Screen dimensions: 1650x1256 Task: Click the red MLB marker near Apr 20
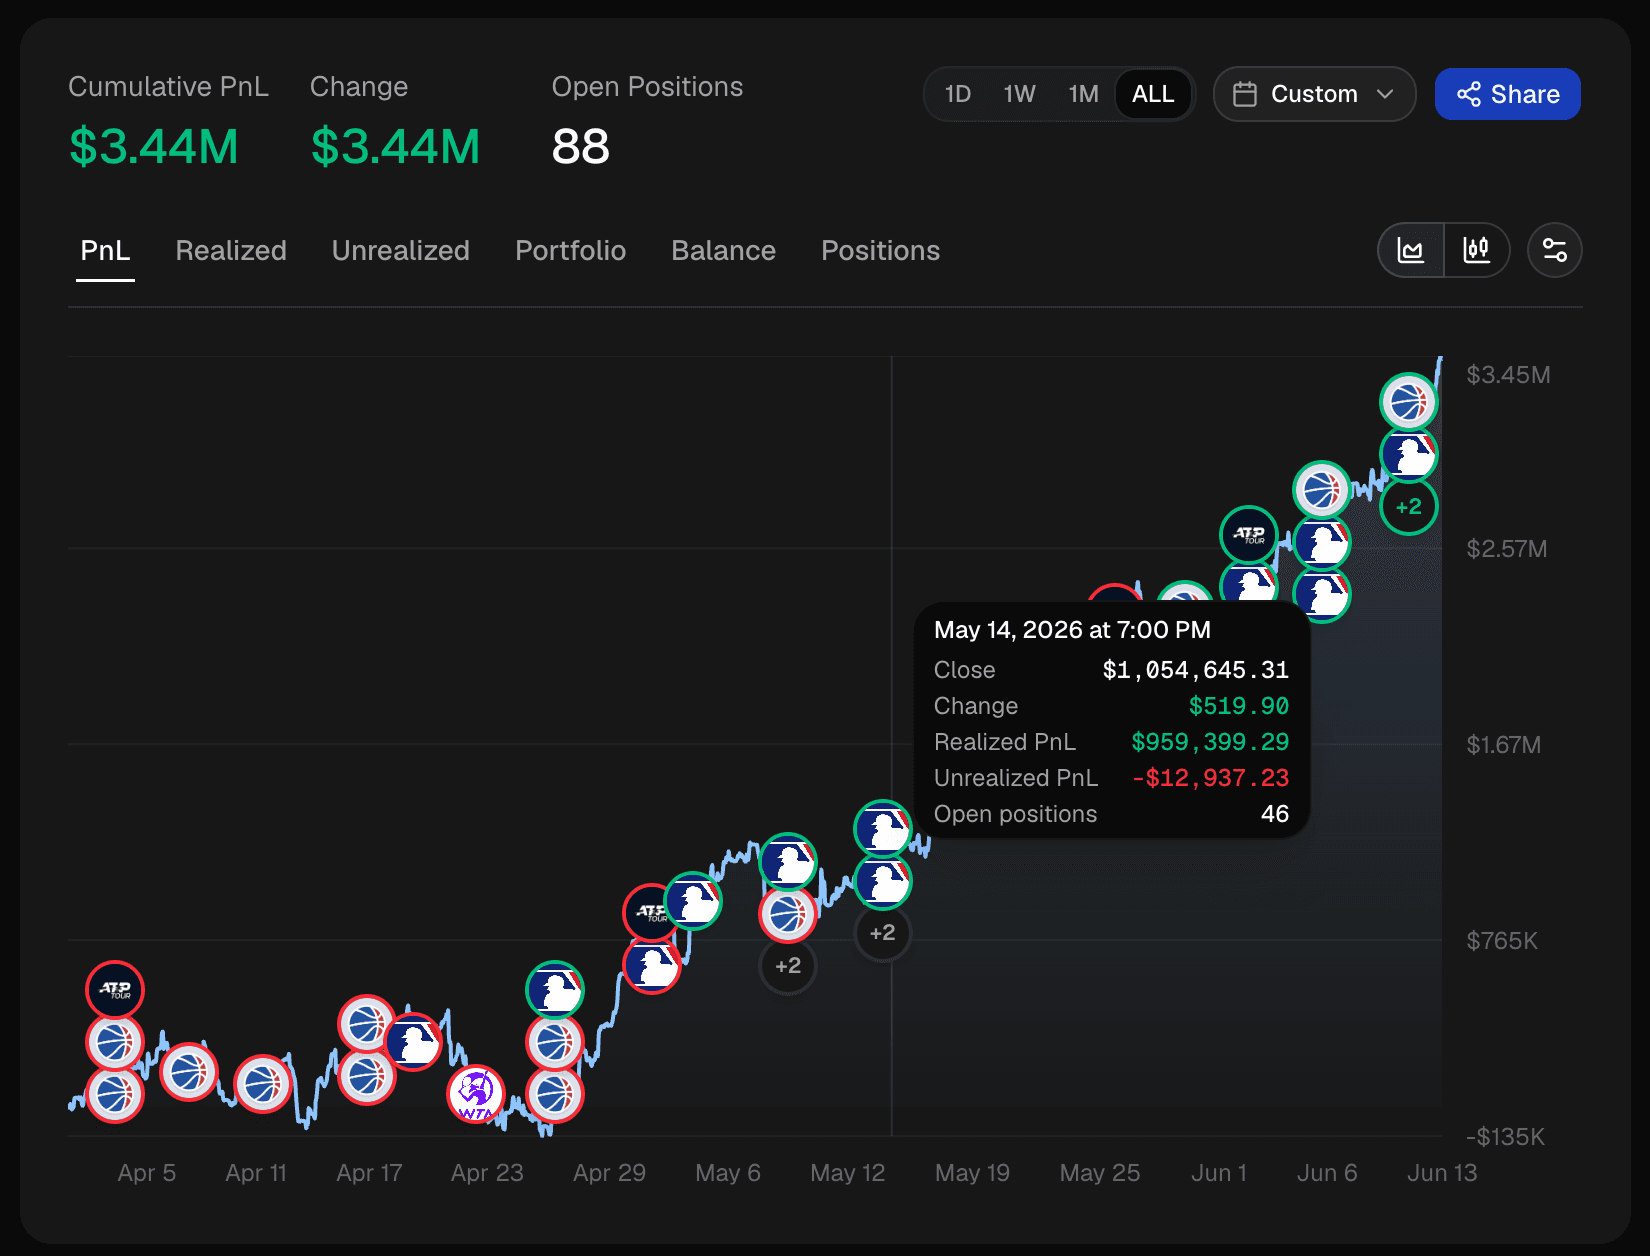click(x=414, y=1042)
